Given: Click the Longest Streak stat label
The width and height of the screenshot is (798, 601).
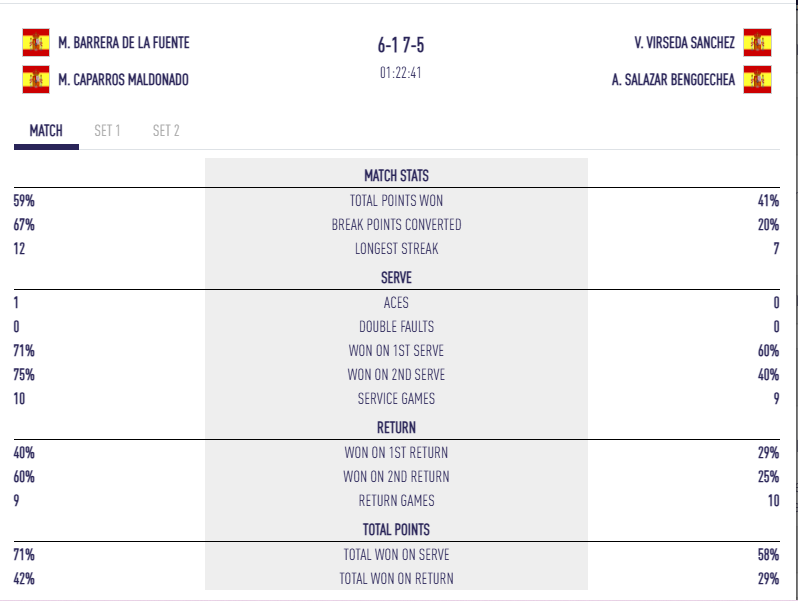Looking at the screenshot, I should [x=396, y=249].
